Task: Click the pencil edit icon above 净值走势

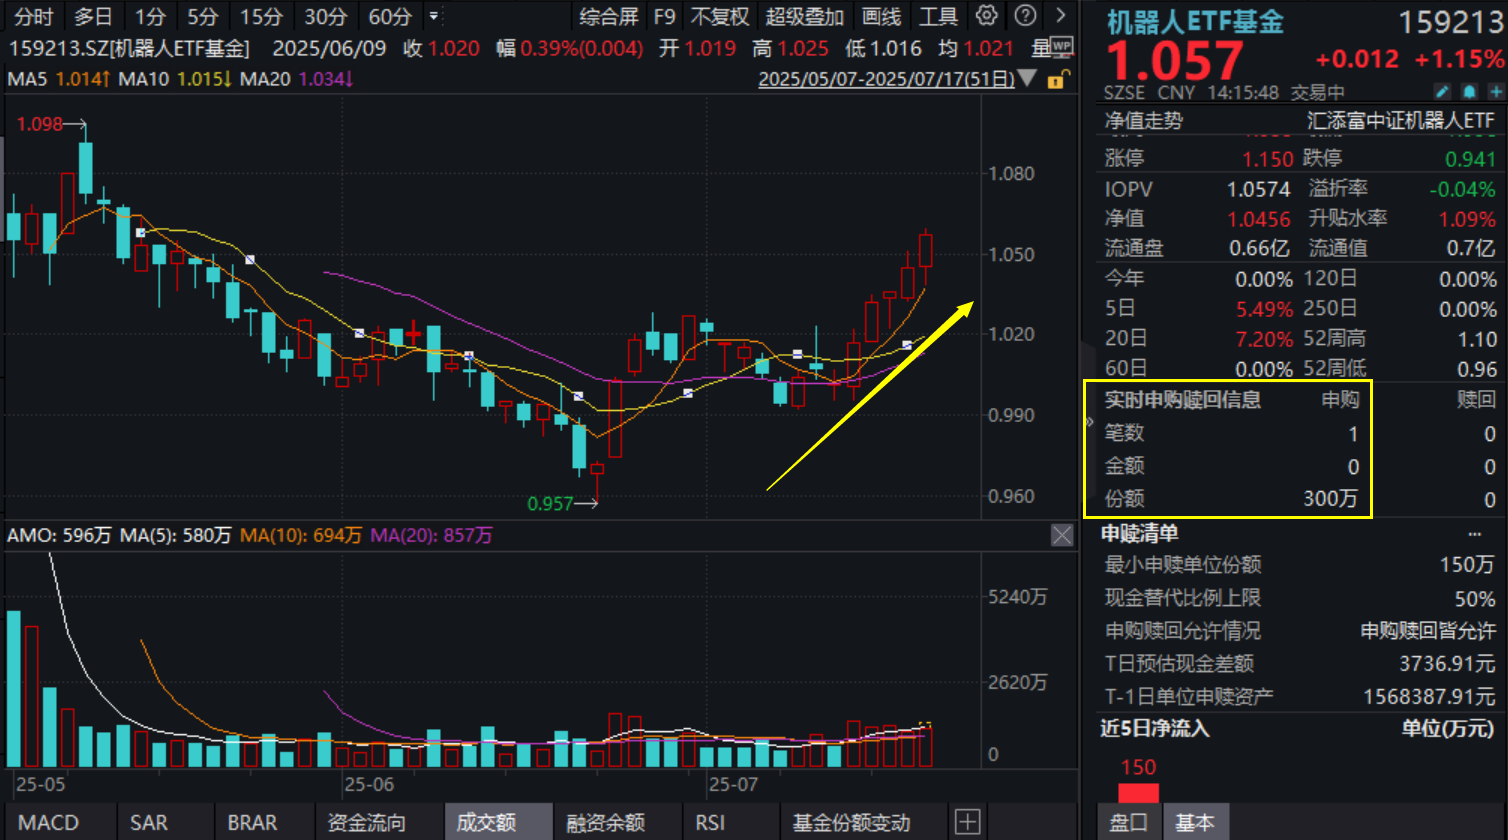Action: [1441, 91]
